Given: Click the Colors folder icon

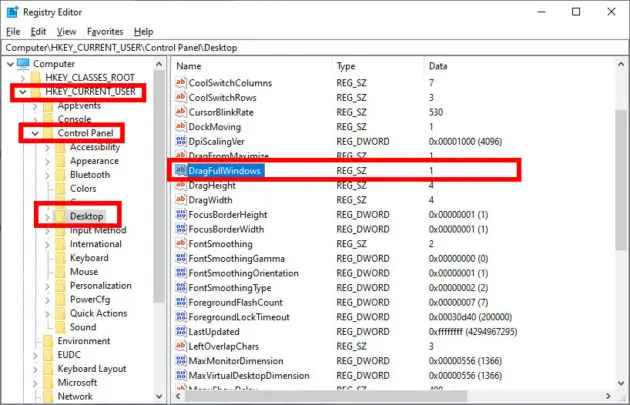Looking at the screenshot, I should [x=60, y=189].
